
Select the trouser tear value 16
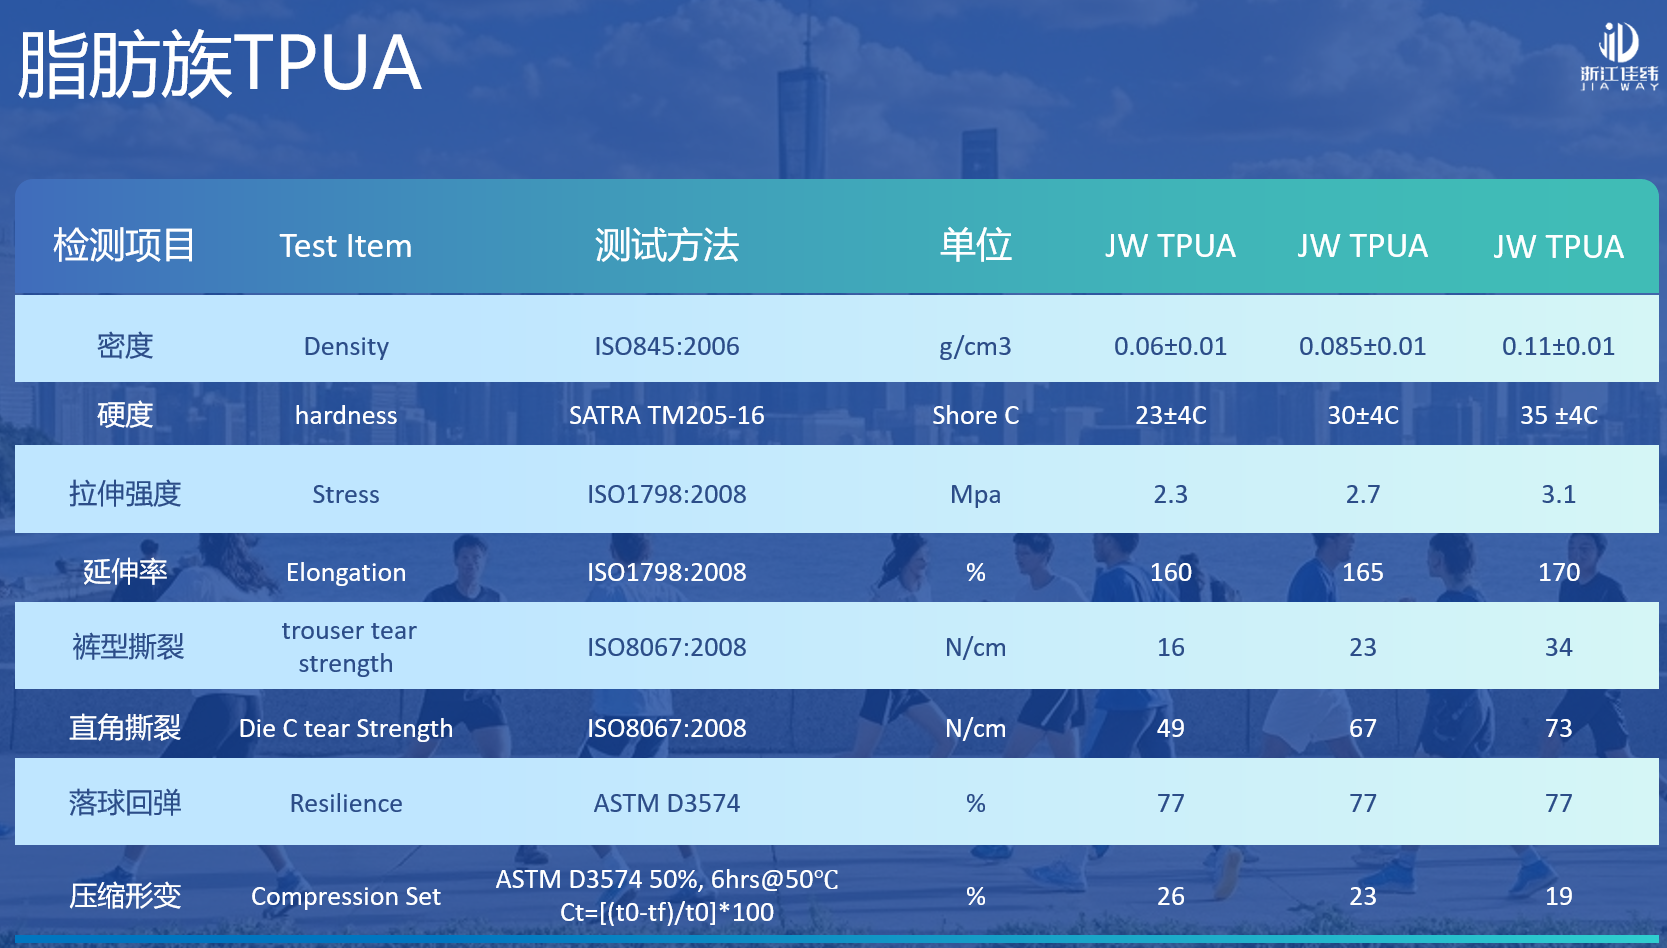pos(1171,647)
